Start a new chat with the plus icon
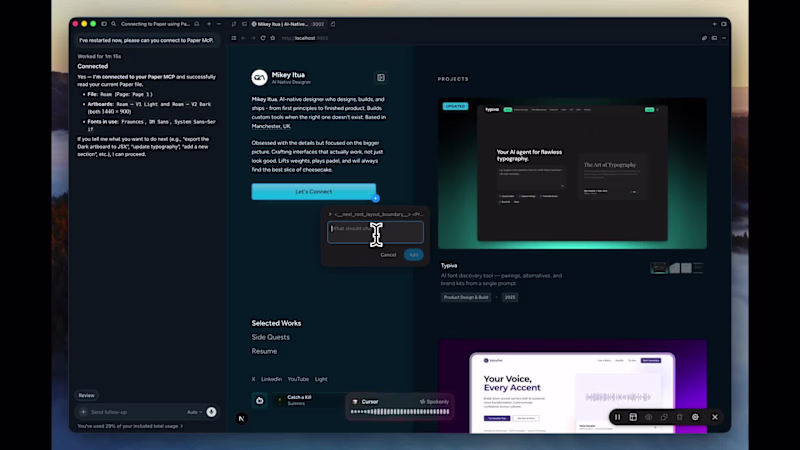Screen dimensions: 800x450 click(x=209, y=24)
